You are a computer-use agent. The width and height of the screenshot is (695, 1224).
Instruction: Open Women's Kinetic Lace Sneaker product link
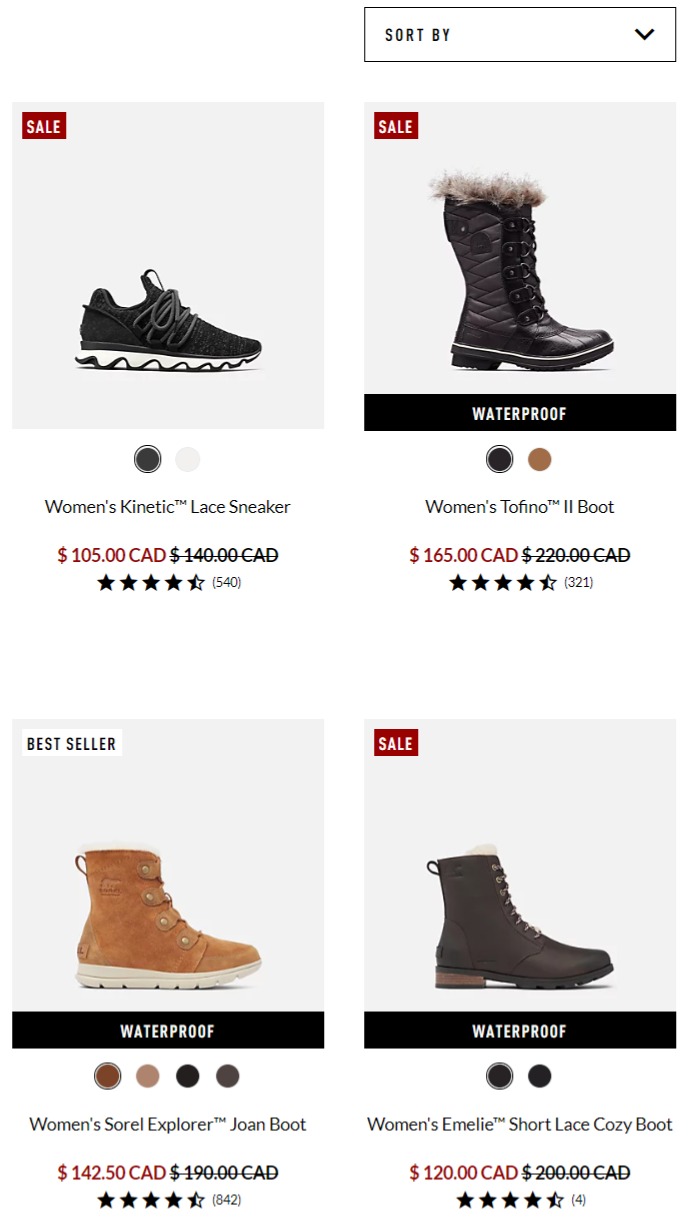(x=168, y=507)
